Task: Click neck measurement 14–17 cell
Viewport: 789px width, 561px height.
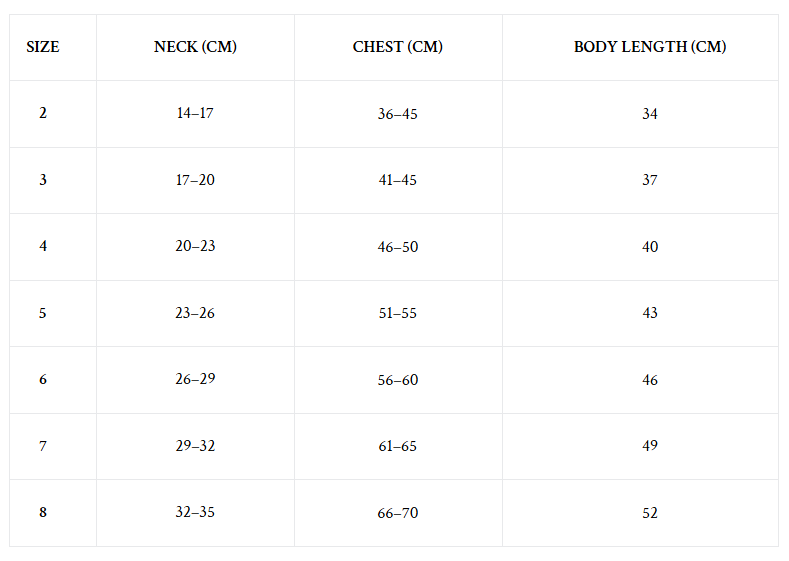Action: coord(195,113)
